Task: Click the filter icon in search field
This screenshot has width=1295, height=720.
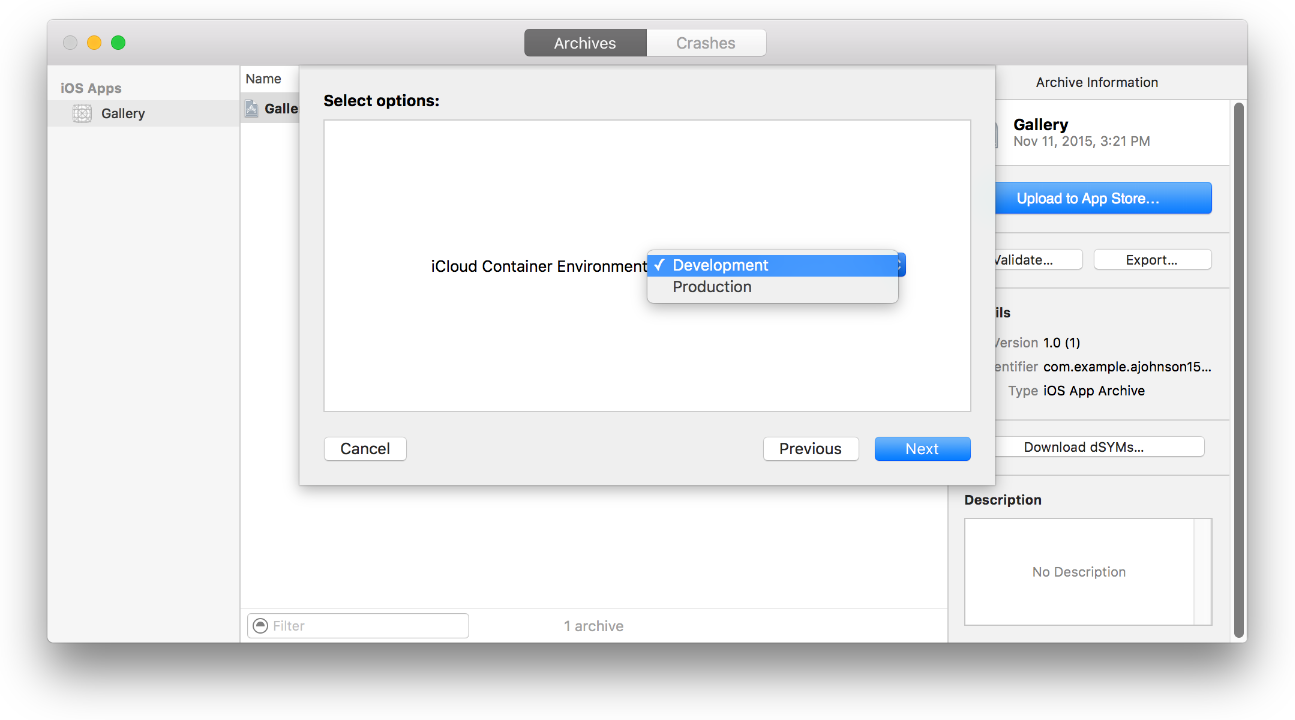Action: pos(261,626)
